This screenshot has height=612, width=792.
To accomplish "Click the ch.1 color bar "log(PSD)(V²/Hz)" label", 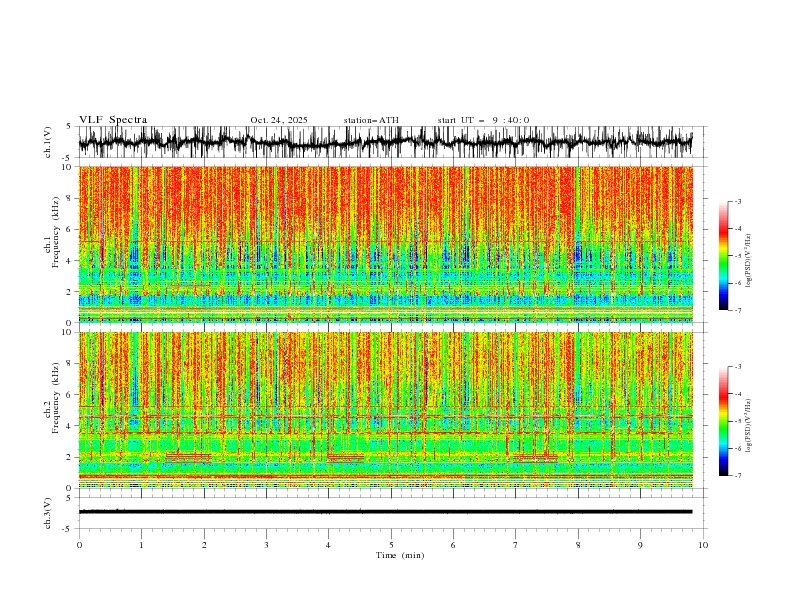I will coord(749,261).
